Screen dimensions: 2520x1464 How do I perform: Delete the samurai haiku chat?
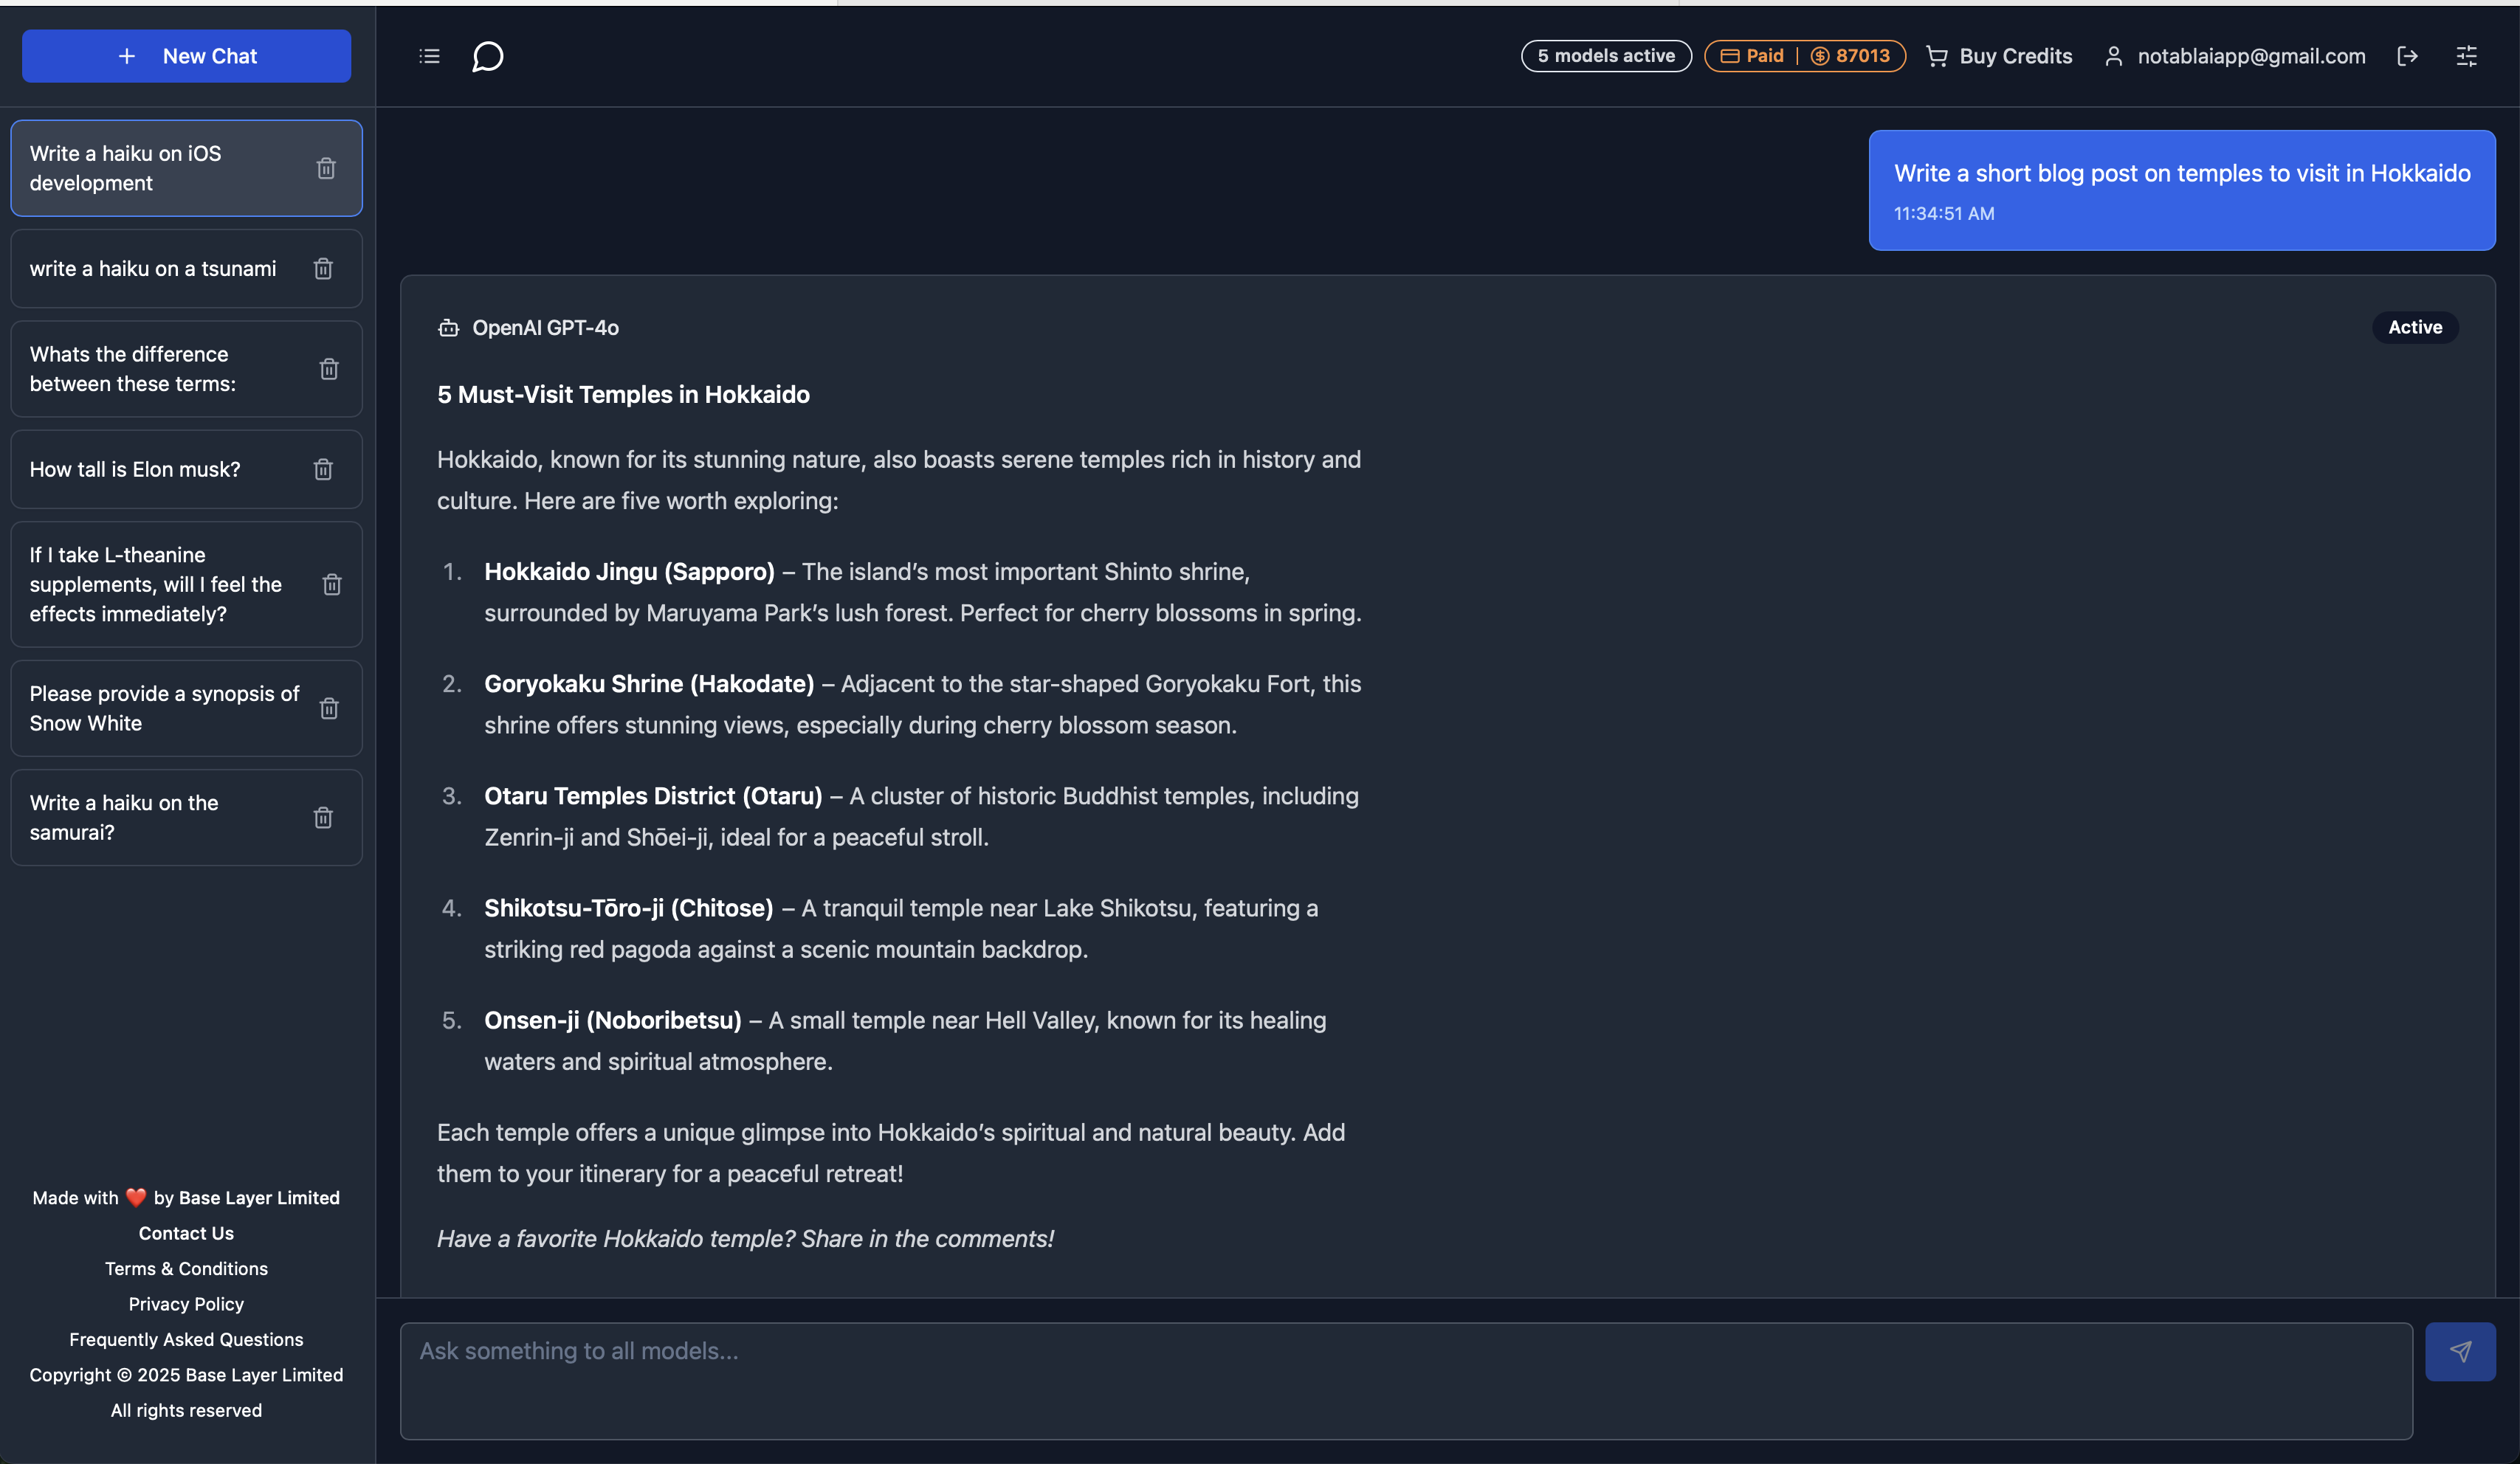pyautogui.click(x=323, y=817)
